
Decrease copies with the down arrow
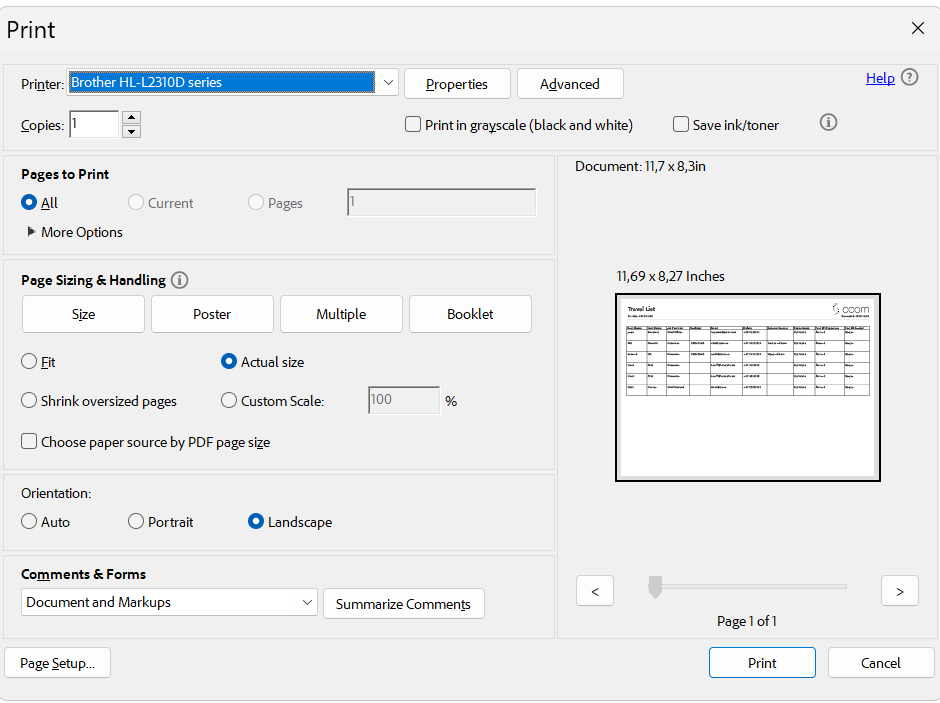click(131, 131)
